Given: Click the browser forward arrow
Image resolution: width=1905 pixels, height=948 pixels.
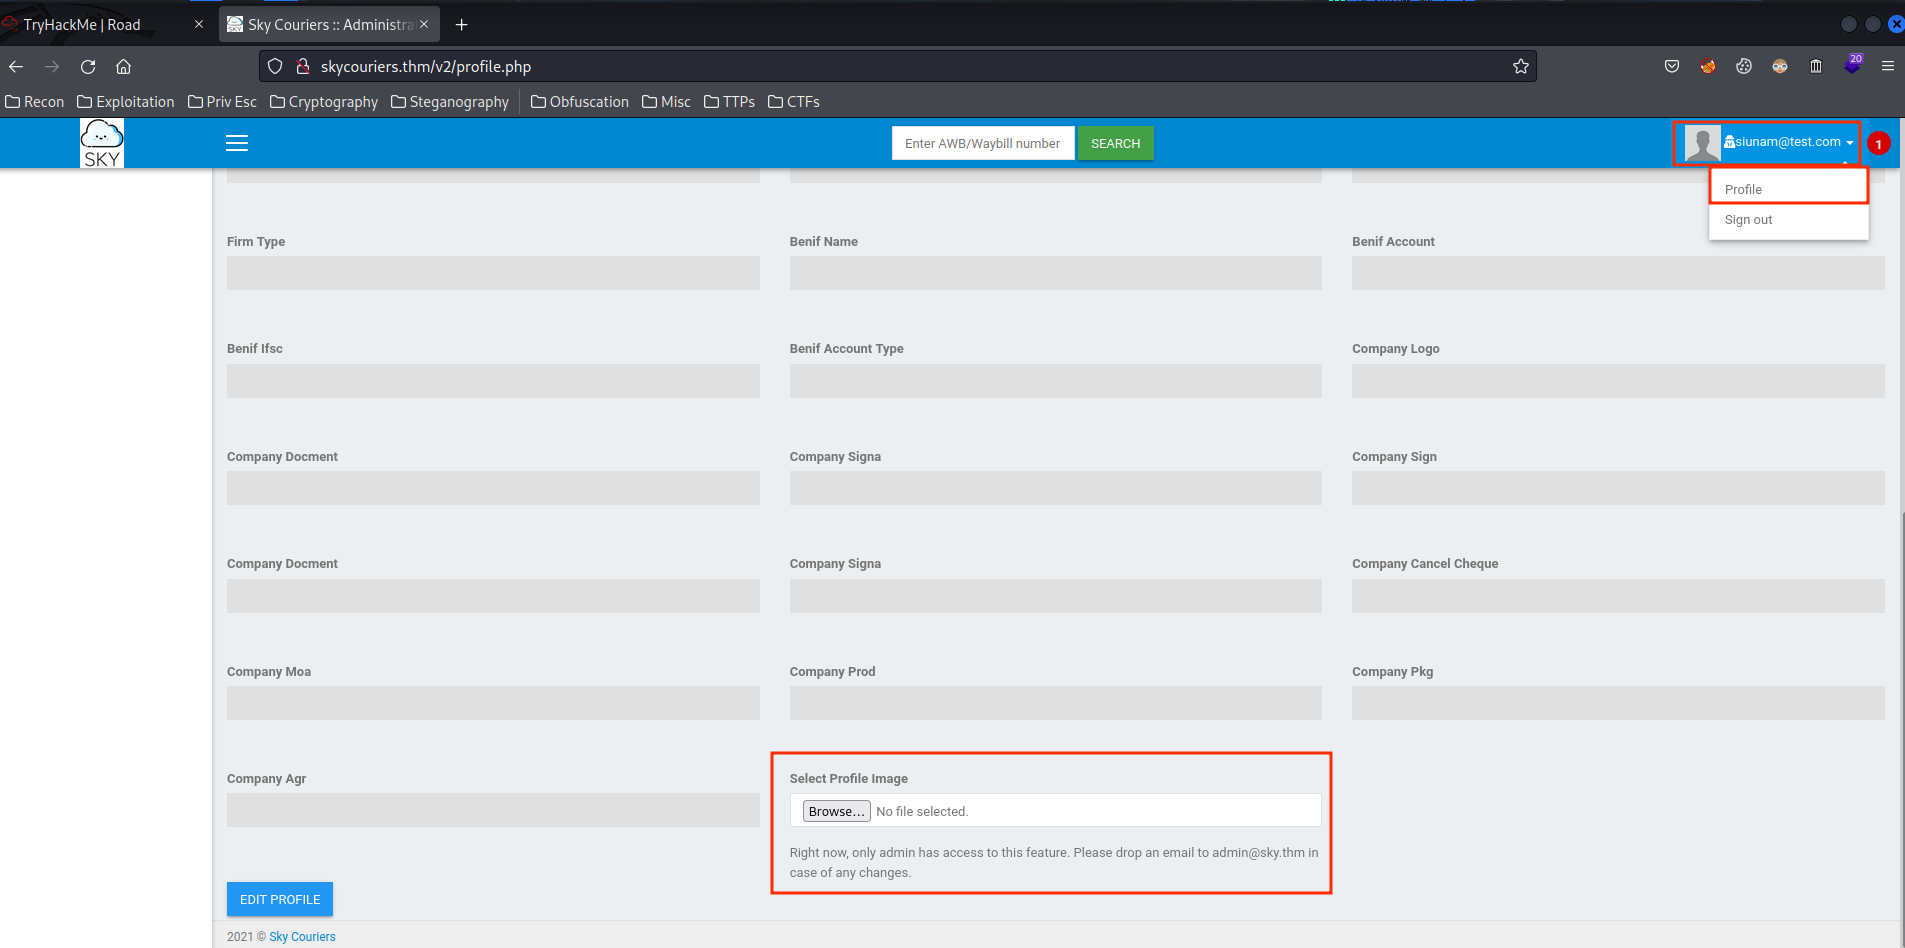Looking at the screenshot, I should coord(52,67).
